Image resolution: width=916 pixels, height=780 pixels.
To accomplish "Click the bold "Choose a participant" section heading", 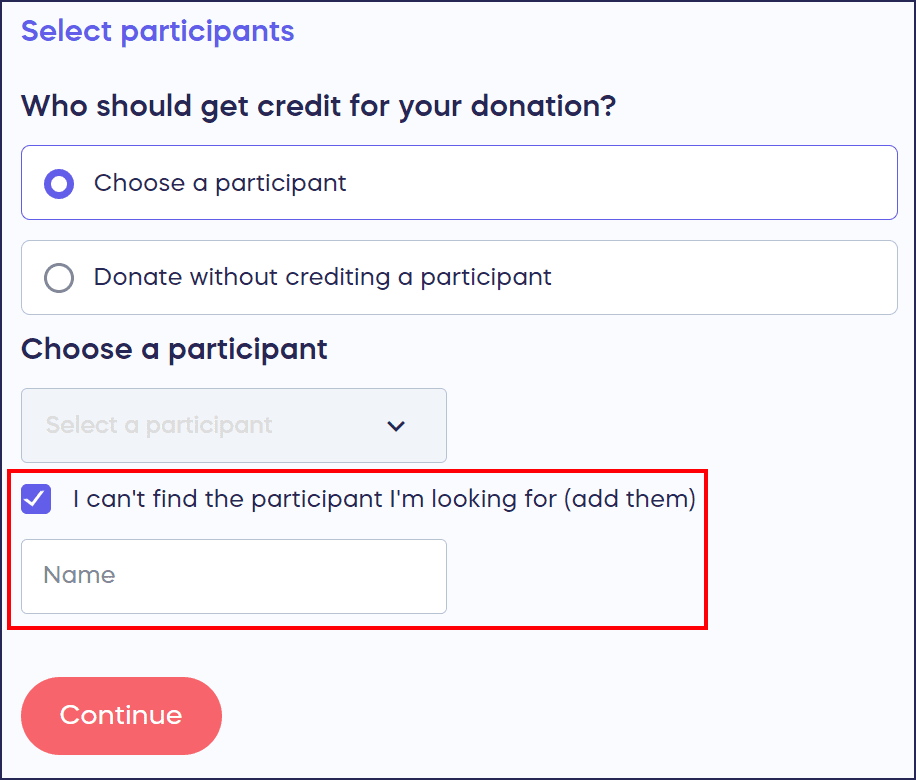I will coord(174,349).
